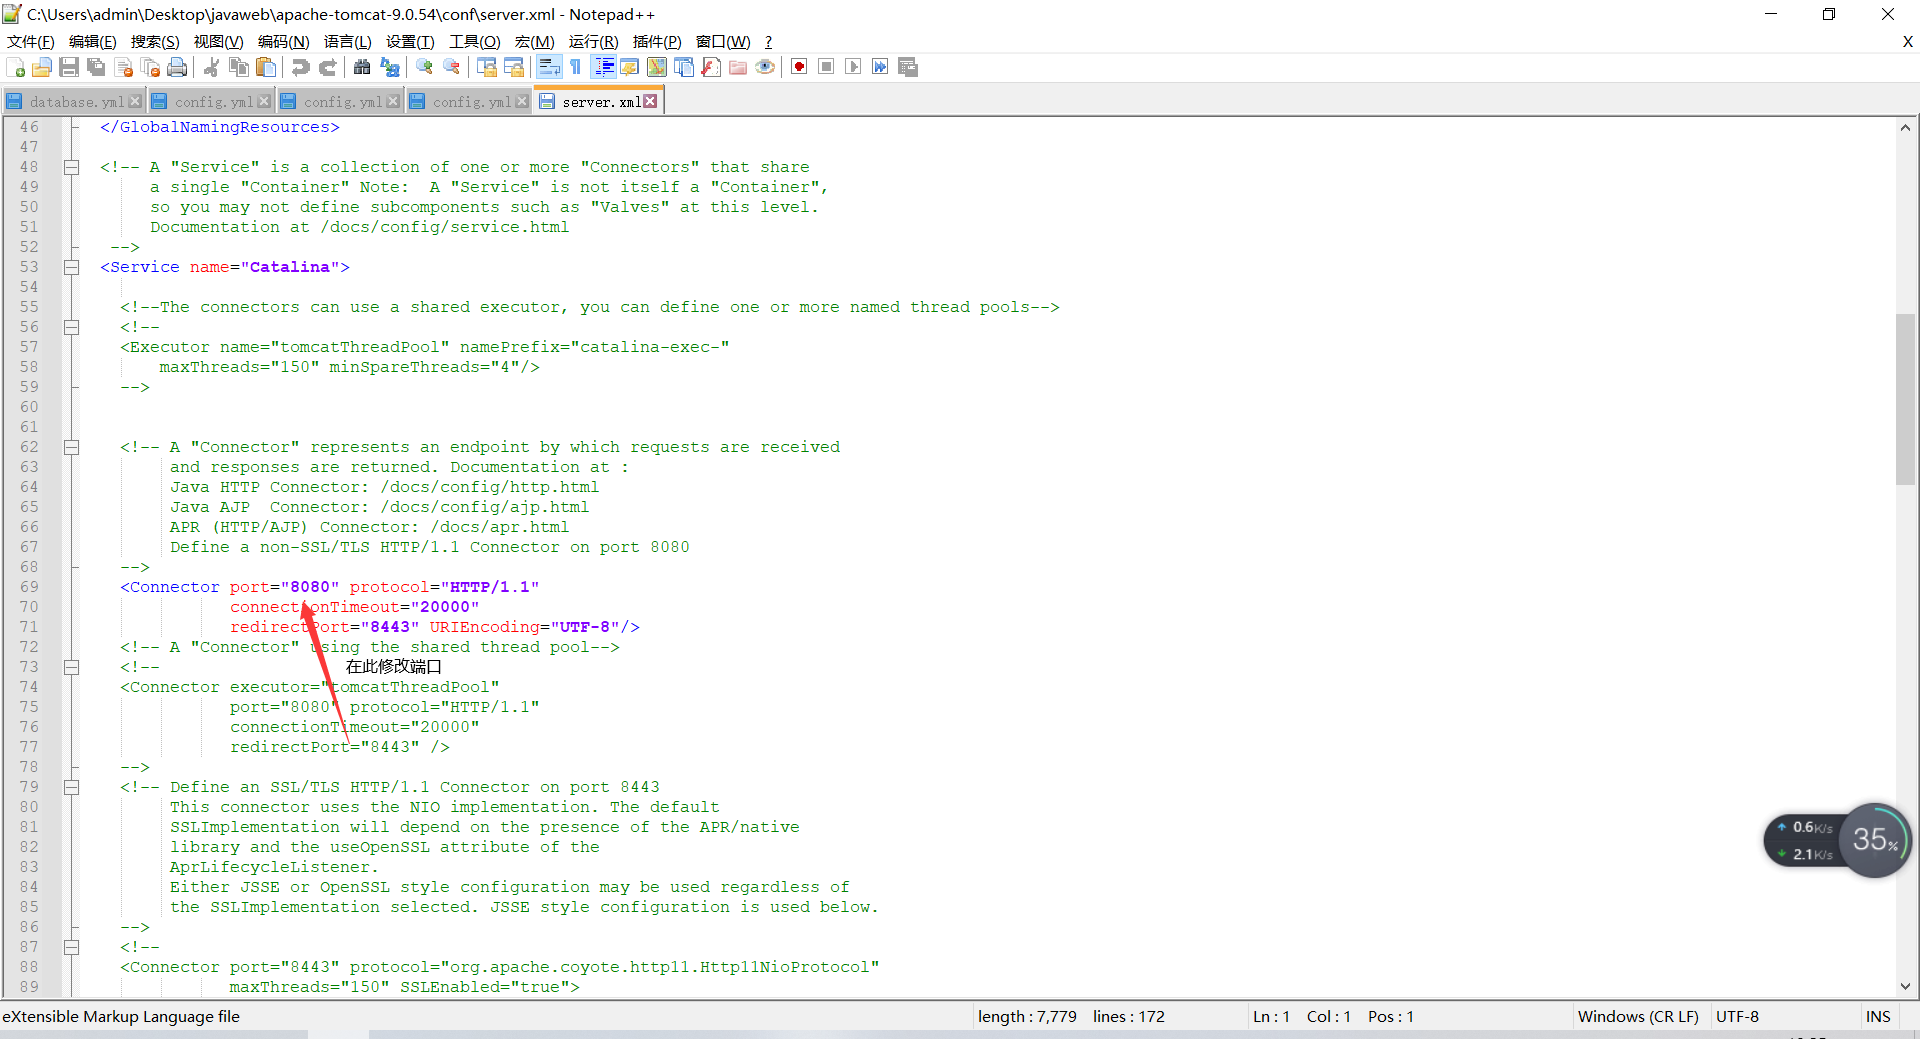
Task: Click the Save All toolbar icon
Action: click(x=96, y=67)
